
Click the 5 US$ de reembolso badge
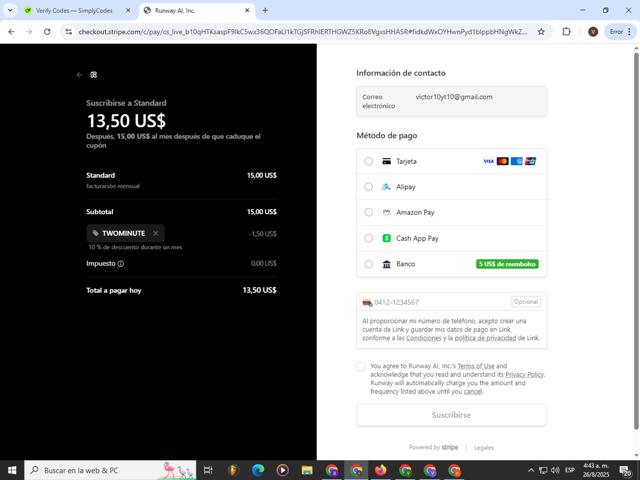coord(507,264)
